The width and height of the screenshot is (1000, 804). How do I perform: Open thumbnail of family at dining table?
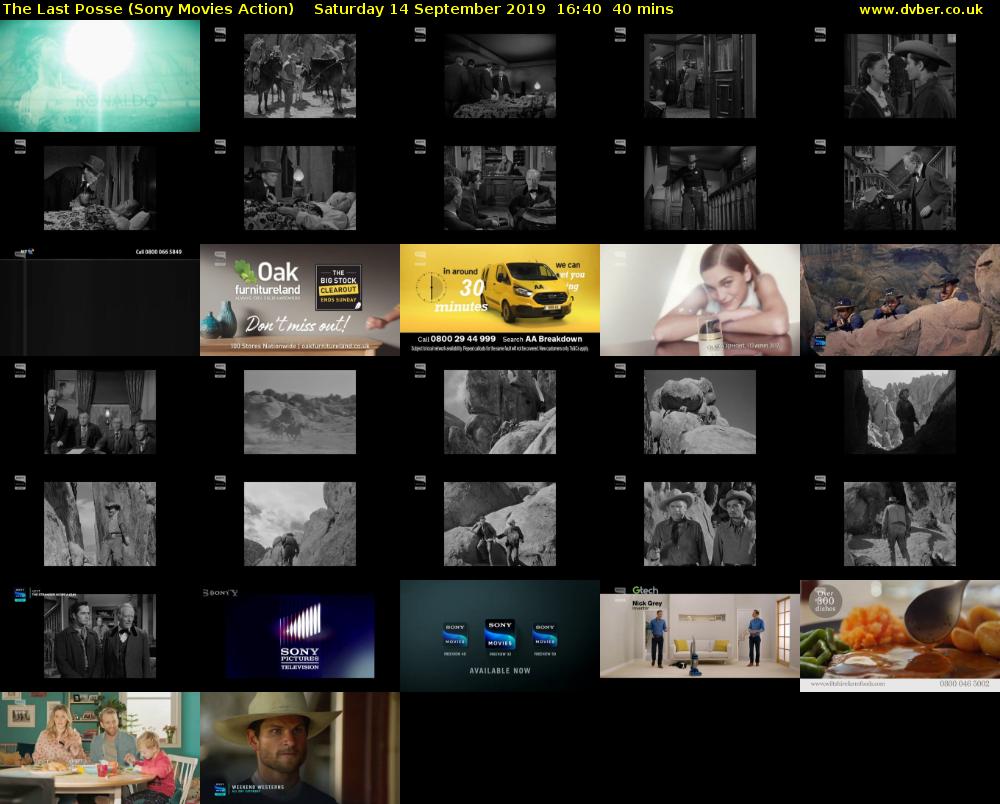coord(99,748)
